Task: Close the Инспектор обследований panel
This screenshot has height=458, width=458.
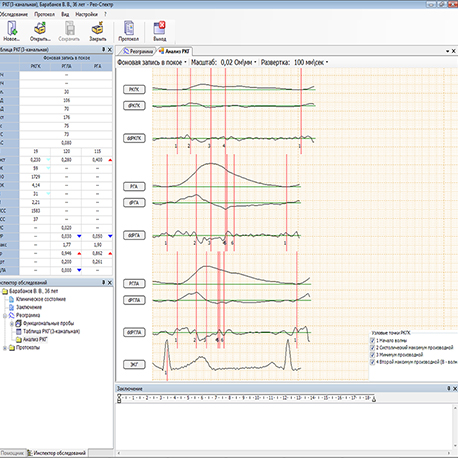Action: point(110,282)
